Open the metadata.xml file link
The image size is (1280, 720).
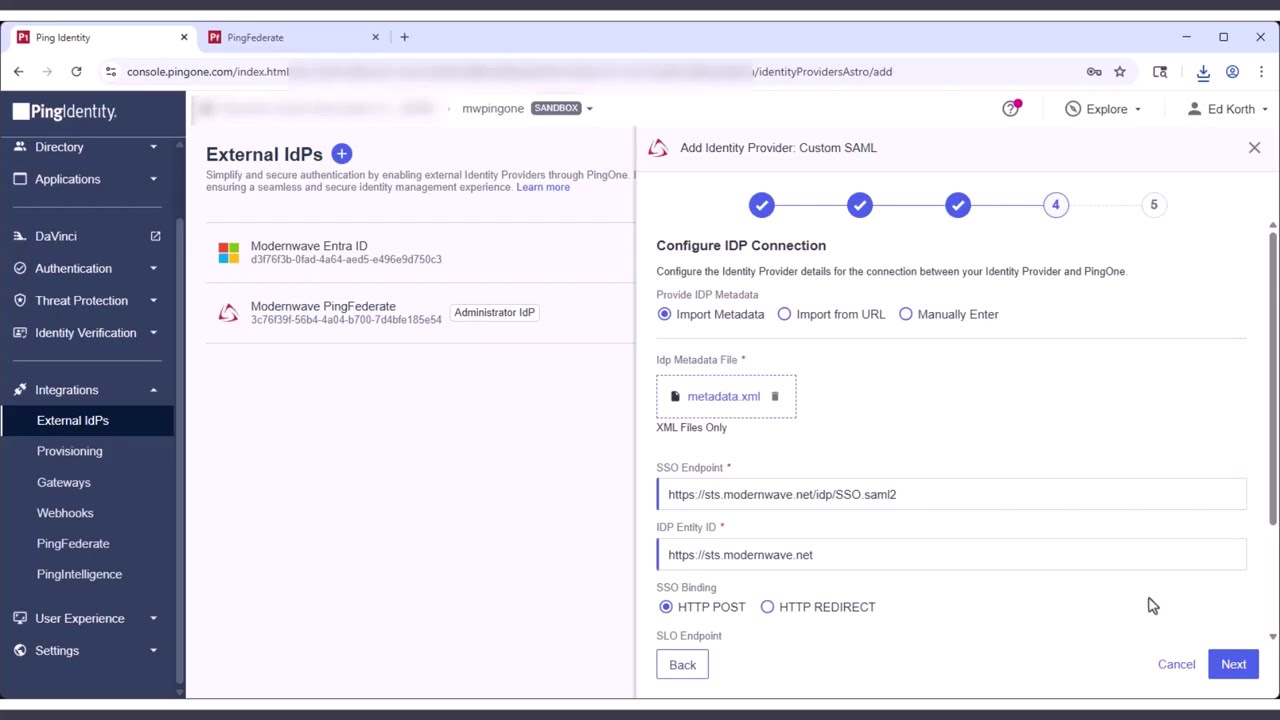(x=724, y=397)
